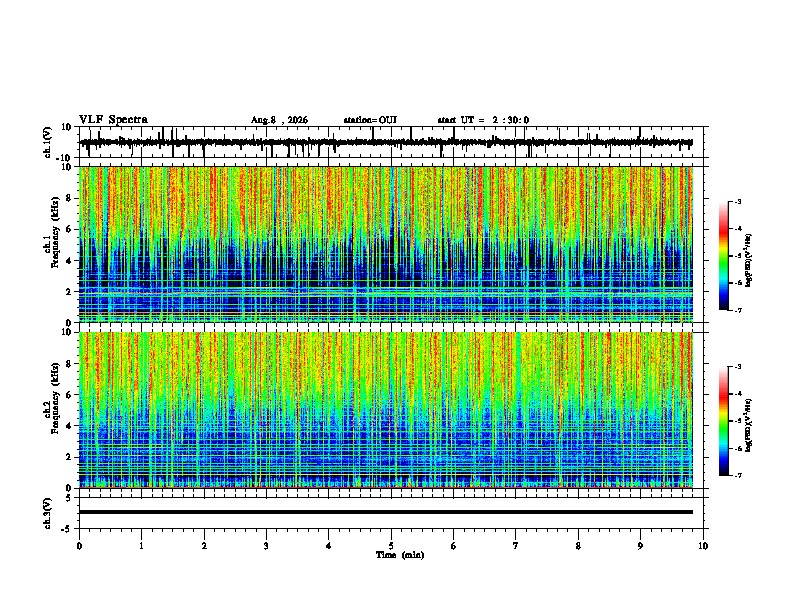792x612 pixels.
Task: Click the ch.1 frequency spectrogram panel
Action: coord(386,244)
